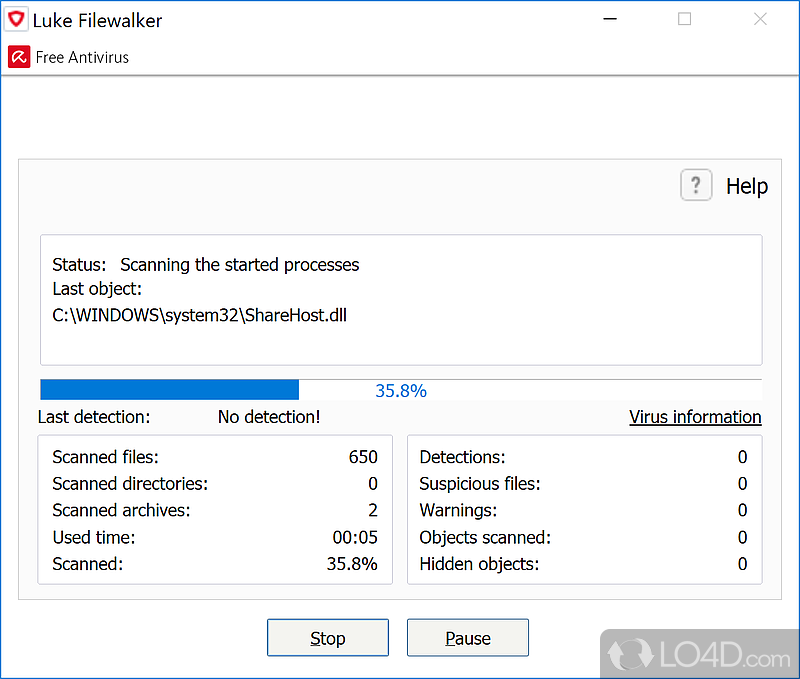Image resolution: width=800 pixels, height=679 pixels.
Task: Click the Suspicious files statistic row
Action: click(583, 484)
